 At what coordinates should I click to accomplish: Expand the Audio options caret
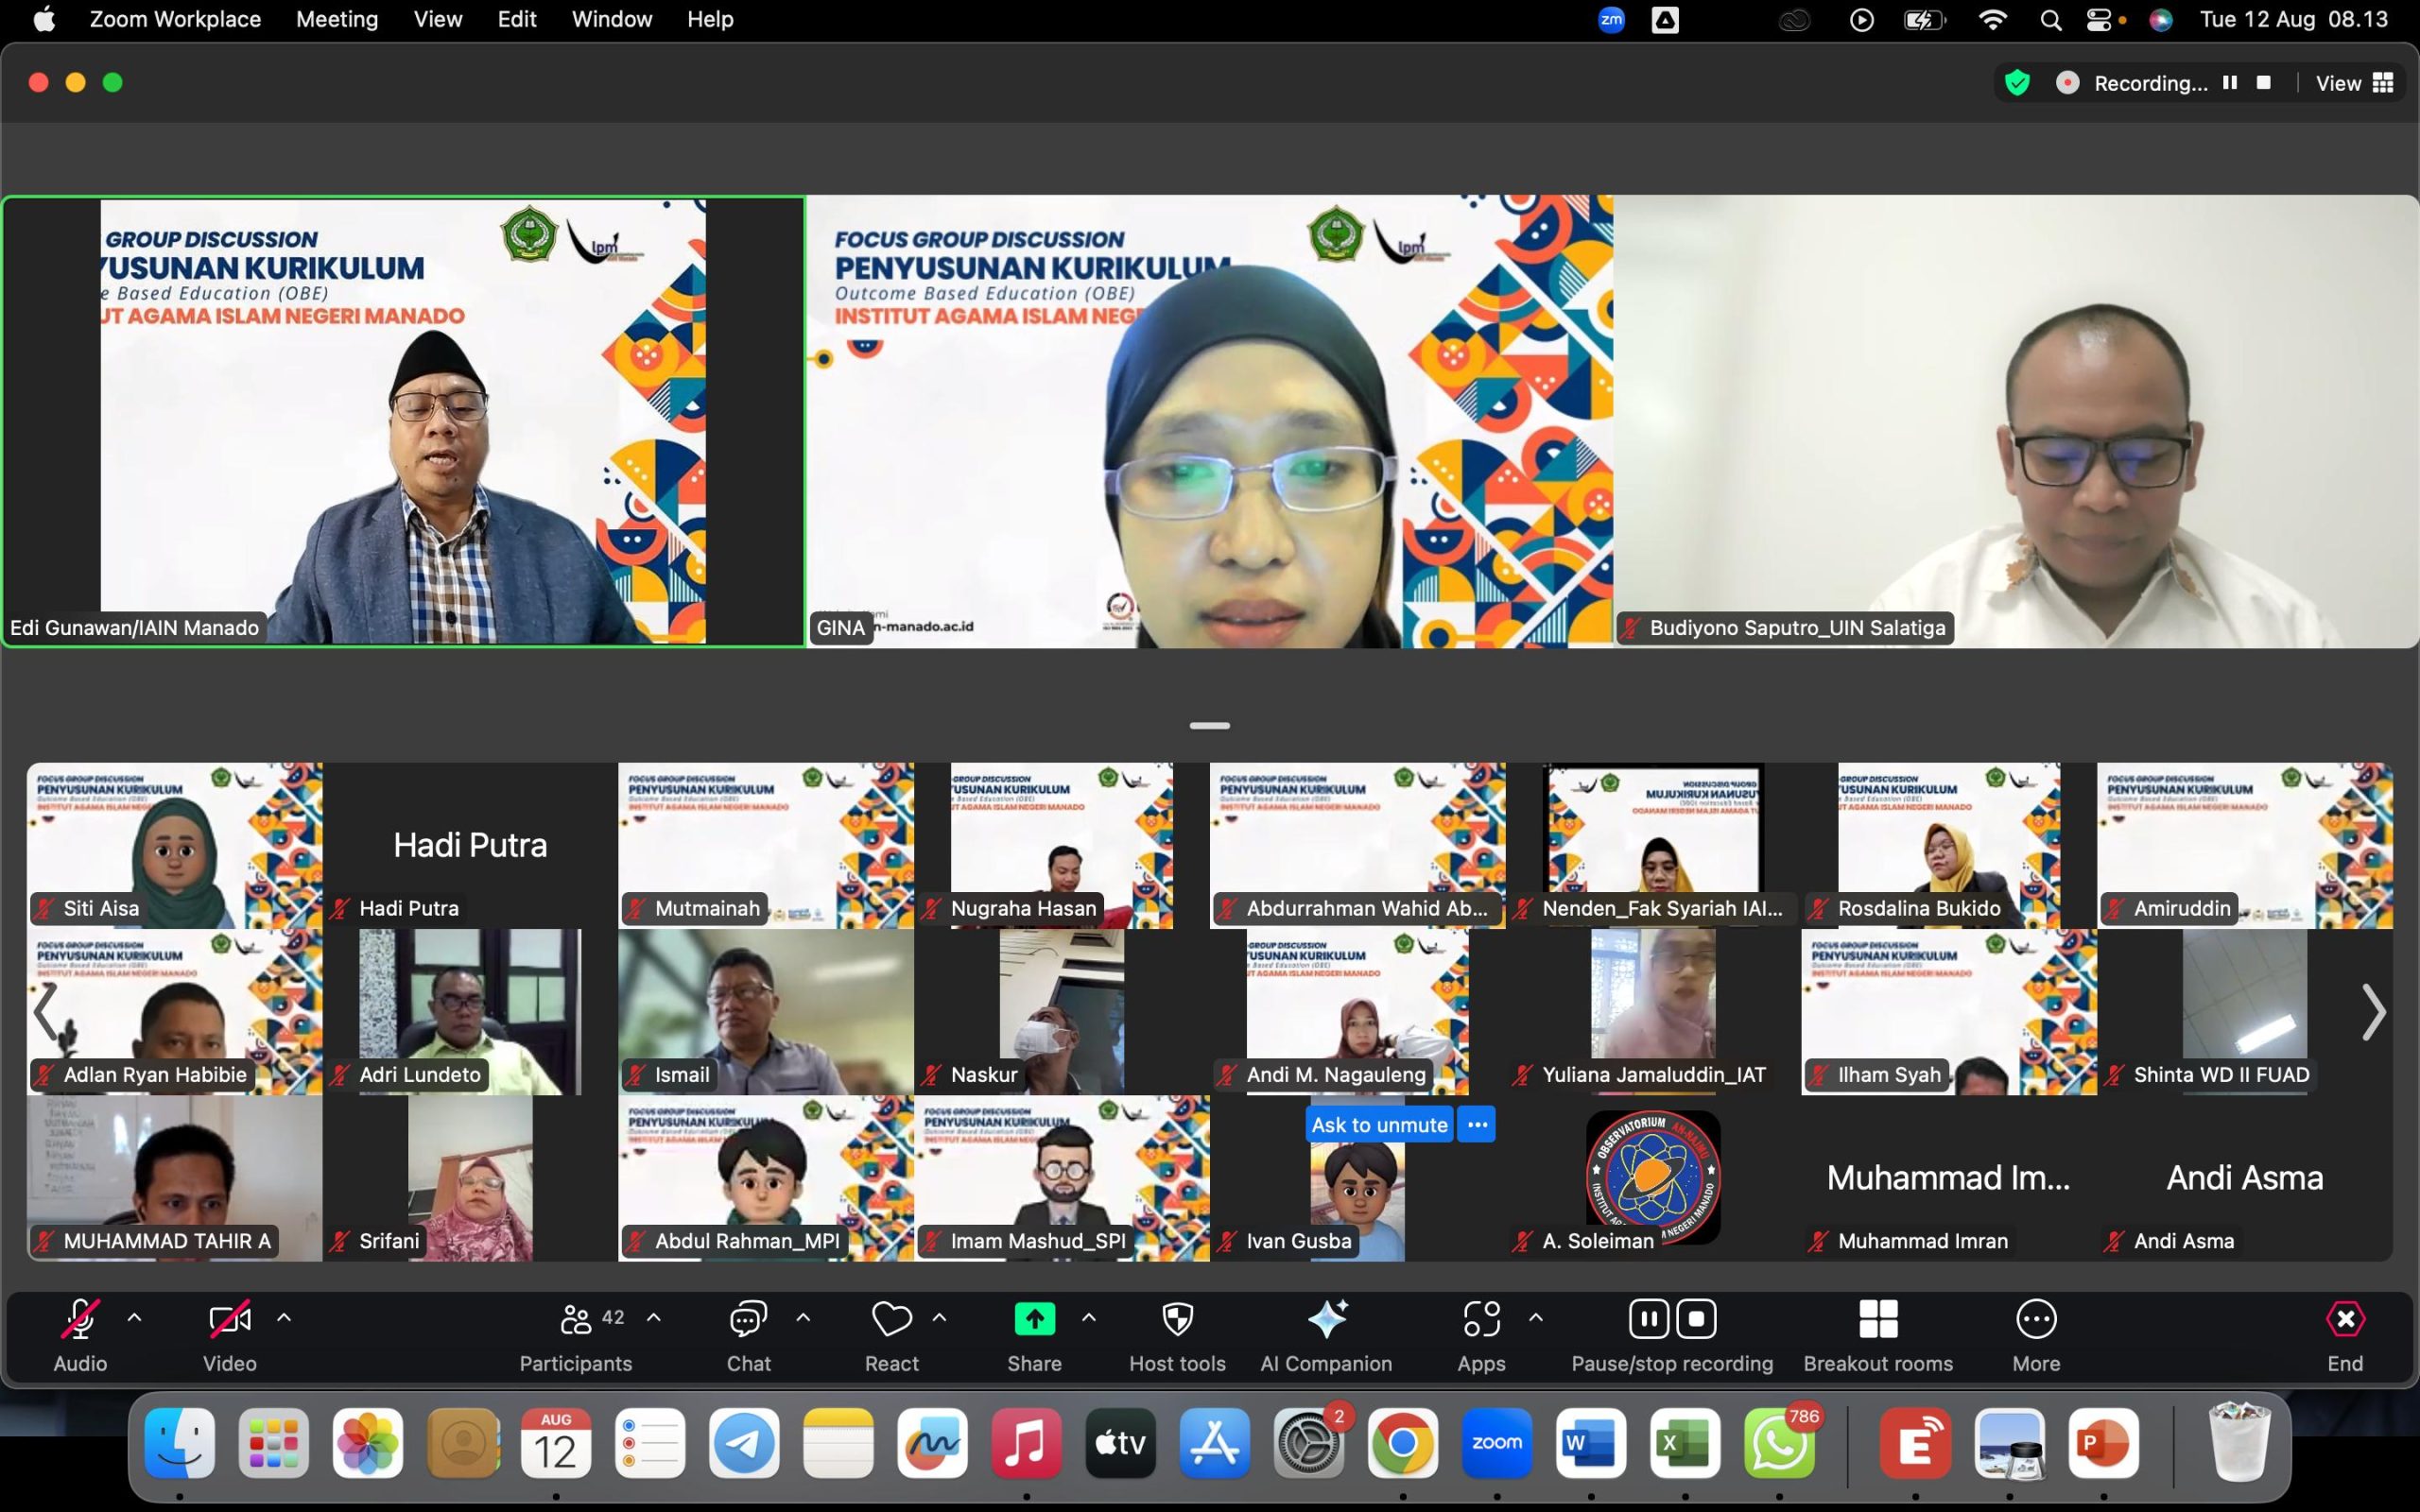(x=134, y=1318)
